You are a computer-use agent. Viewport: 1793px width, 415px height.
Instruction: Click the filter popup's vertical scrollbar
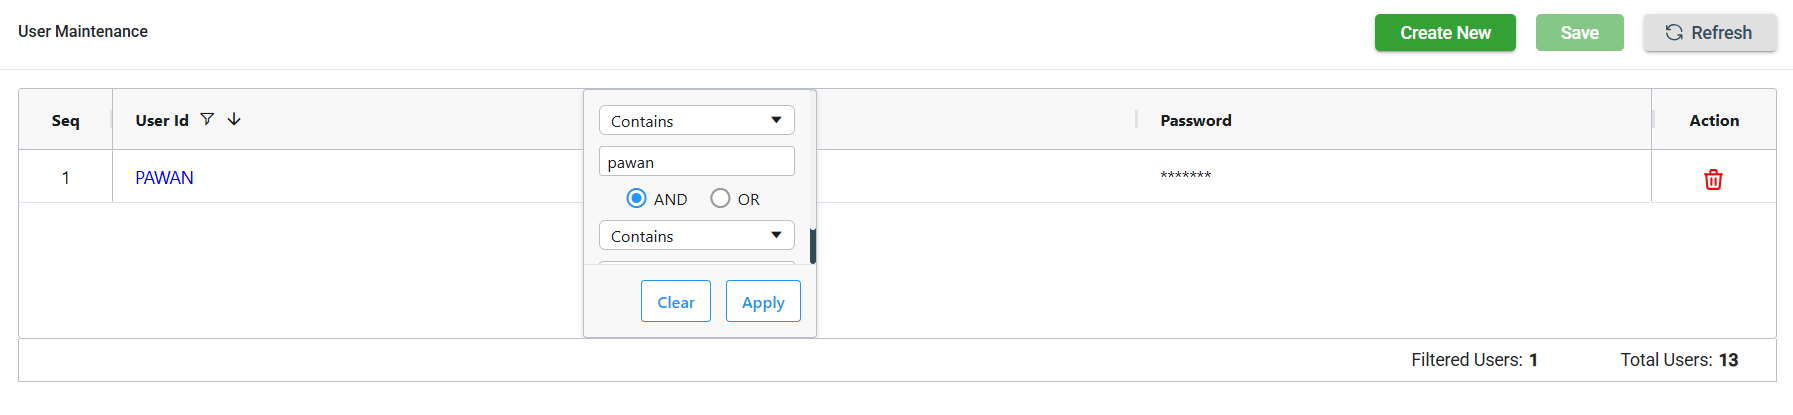(x=813, y=245)
